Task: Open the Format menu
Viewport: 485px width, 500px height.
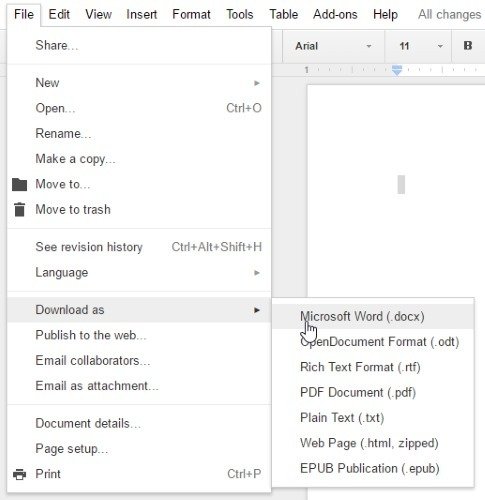Action: click(191, 14)
